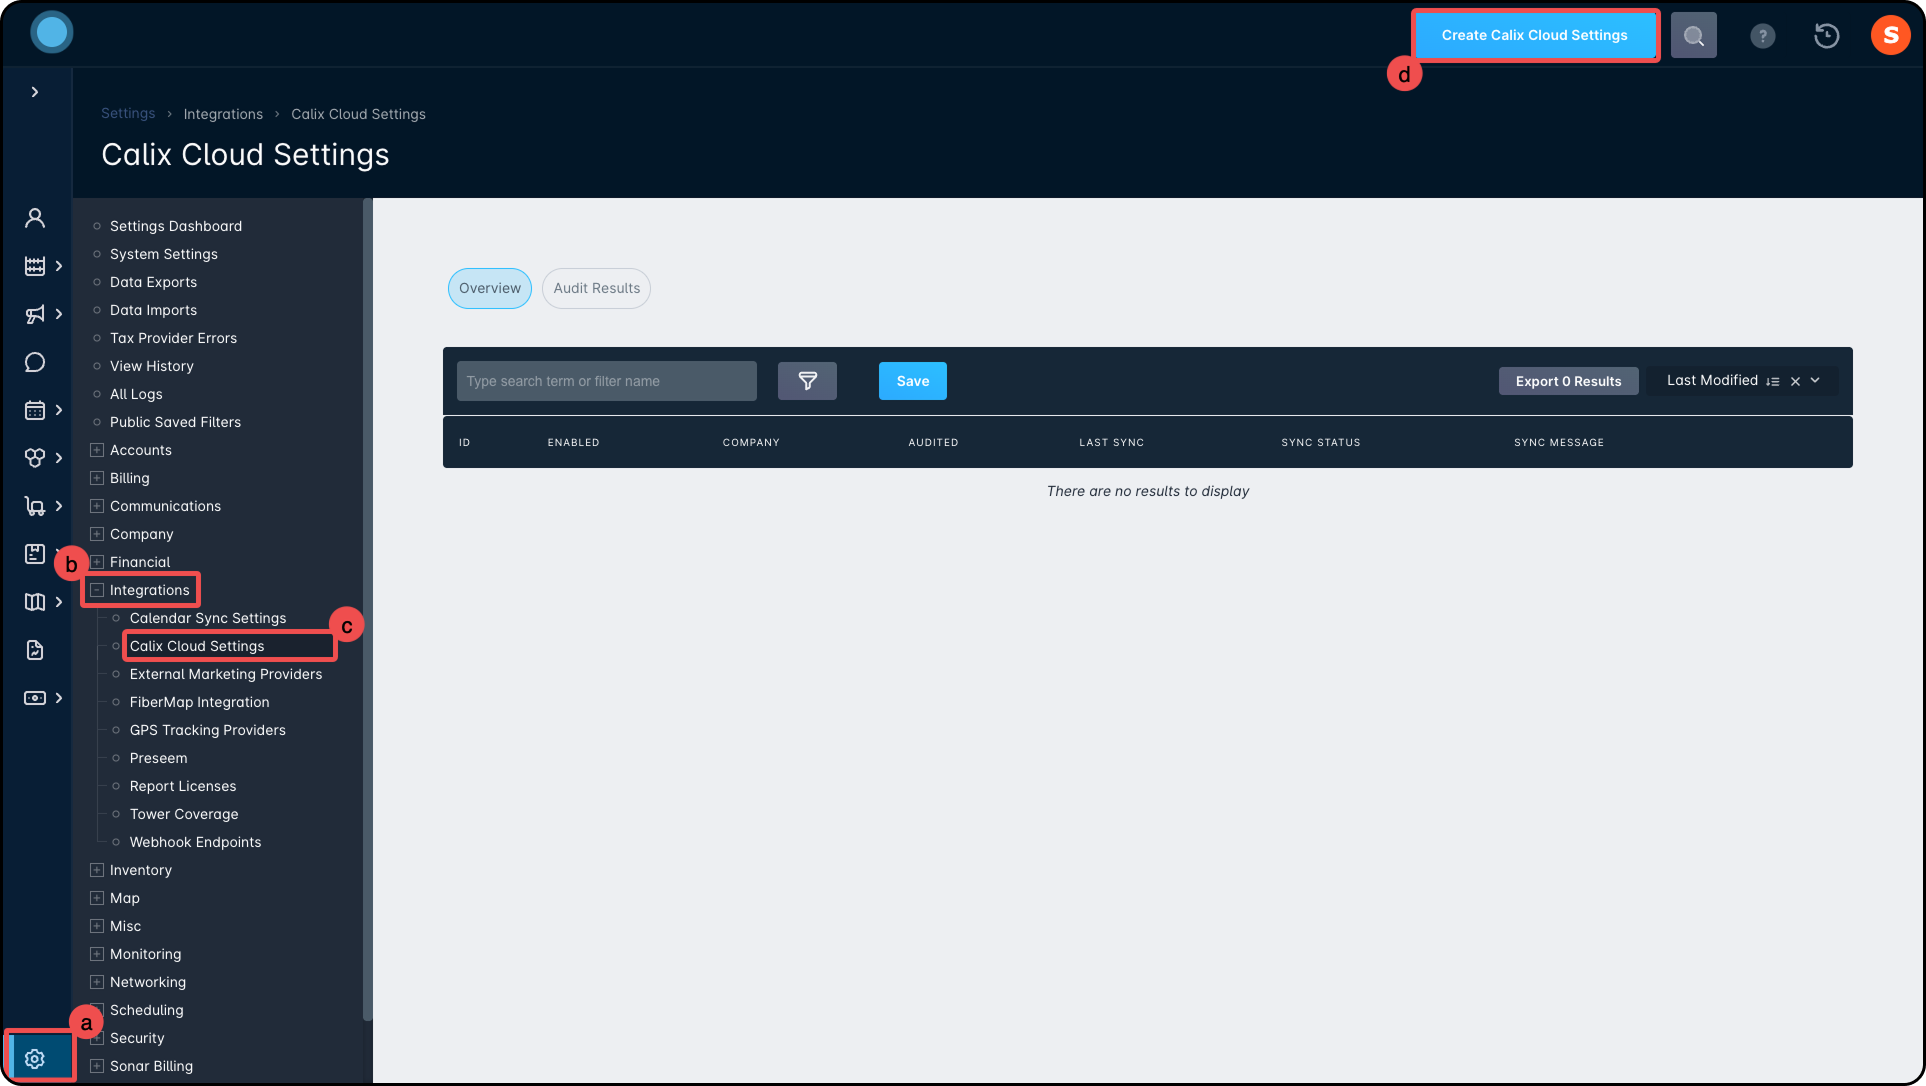
Task: Clear the Last Modified sort with X
Action: coord(1795,381)
